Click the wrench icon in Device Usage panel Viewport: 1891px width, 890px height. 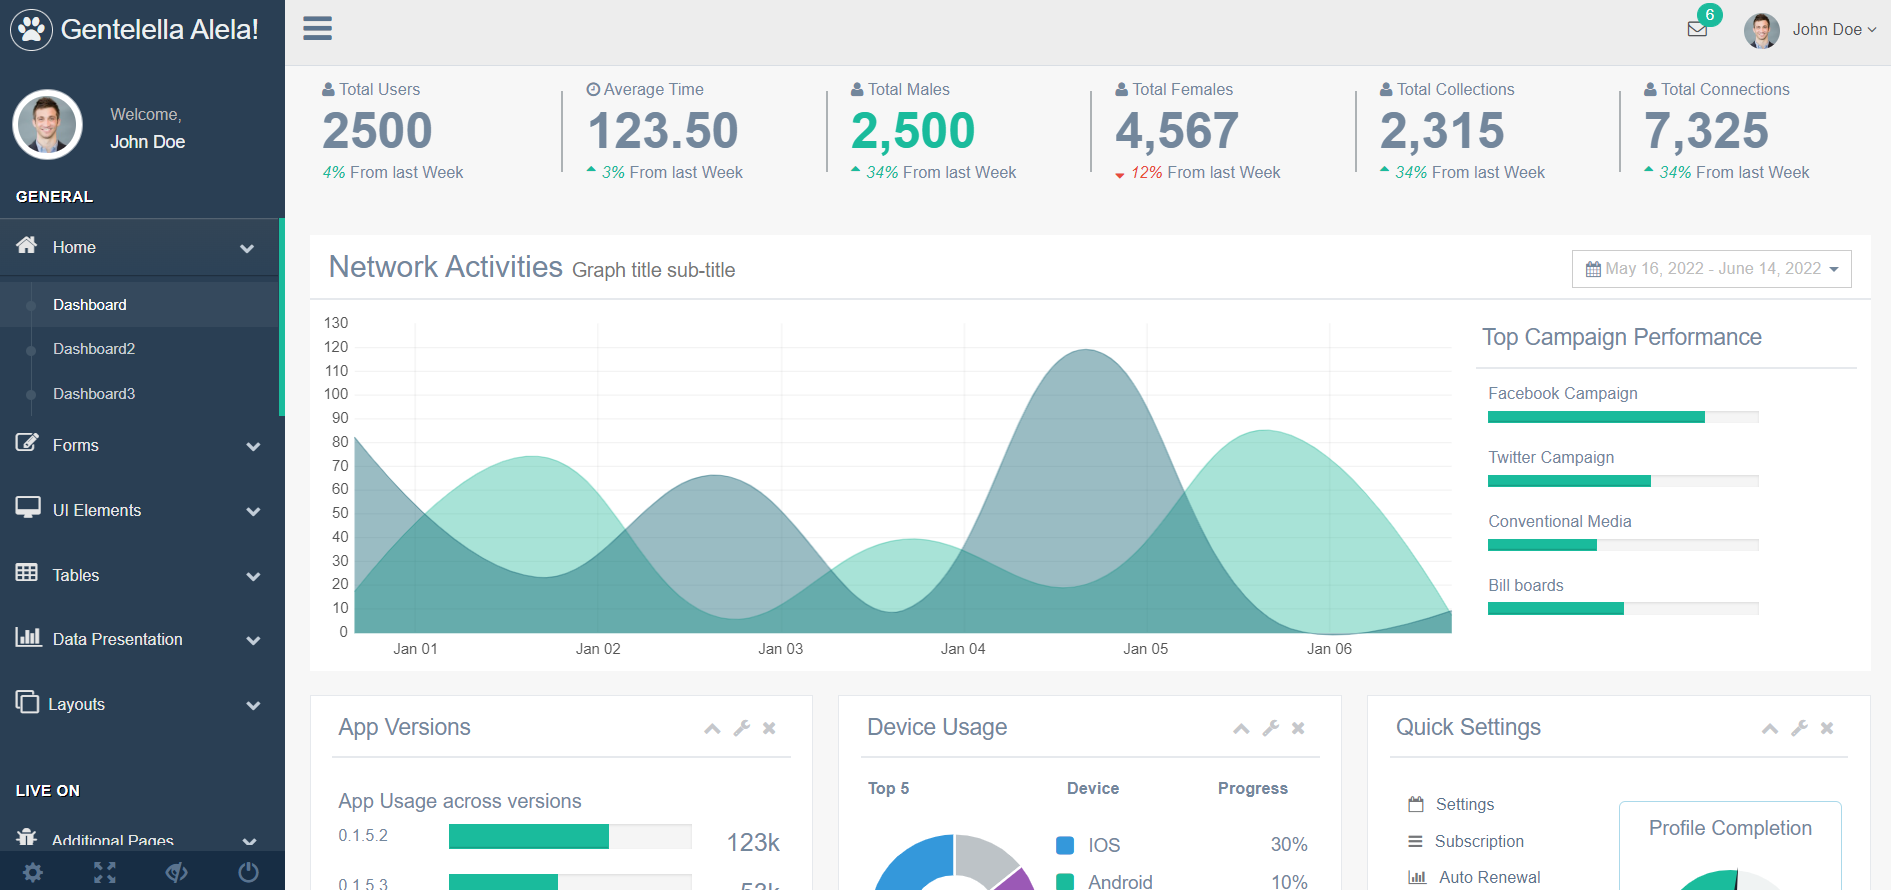click(x=1270, y=728)
